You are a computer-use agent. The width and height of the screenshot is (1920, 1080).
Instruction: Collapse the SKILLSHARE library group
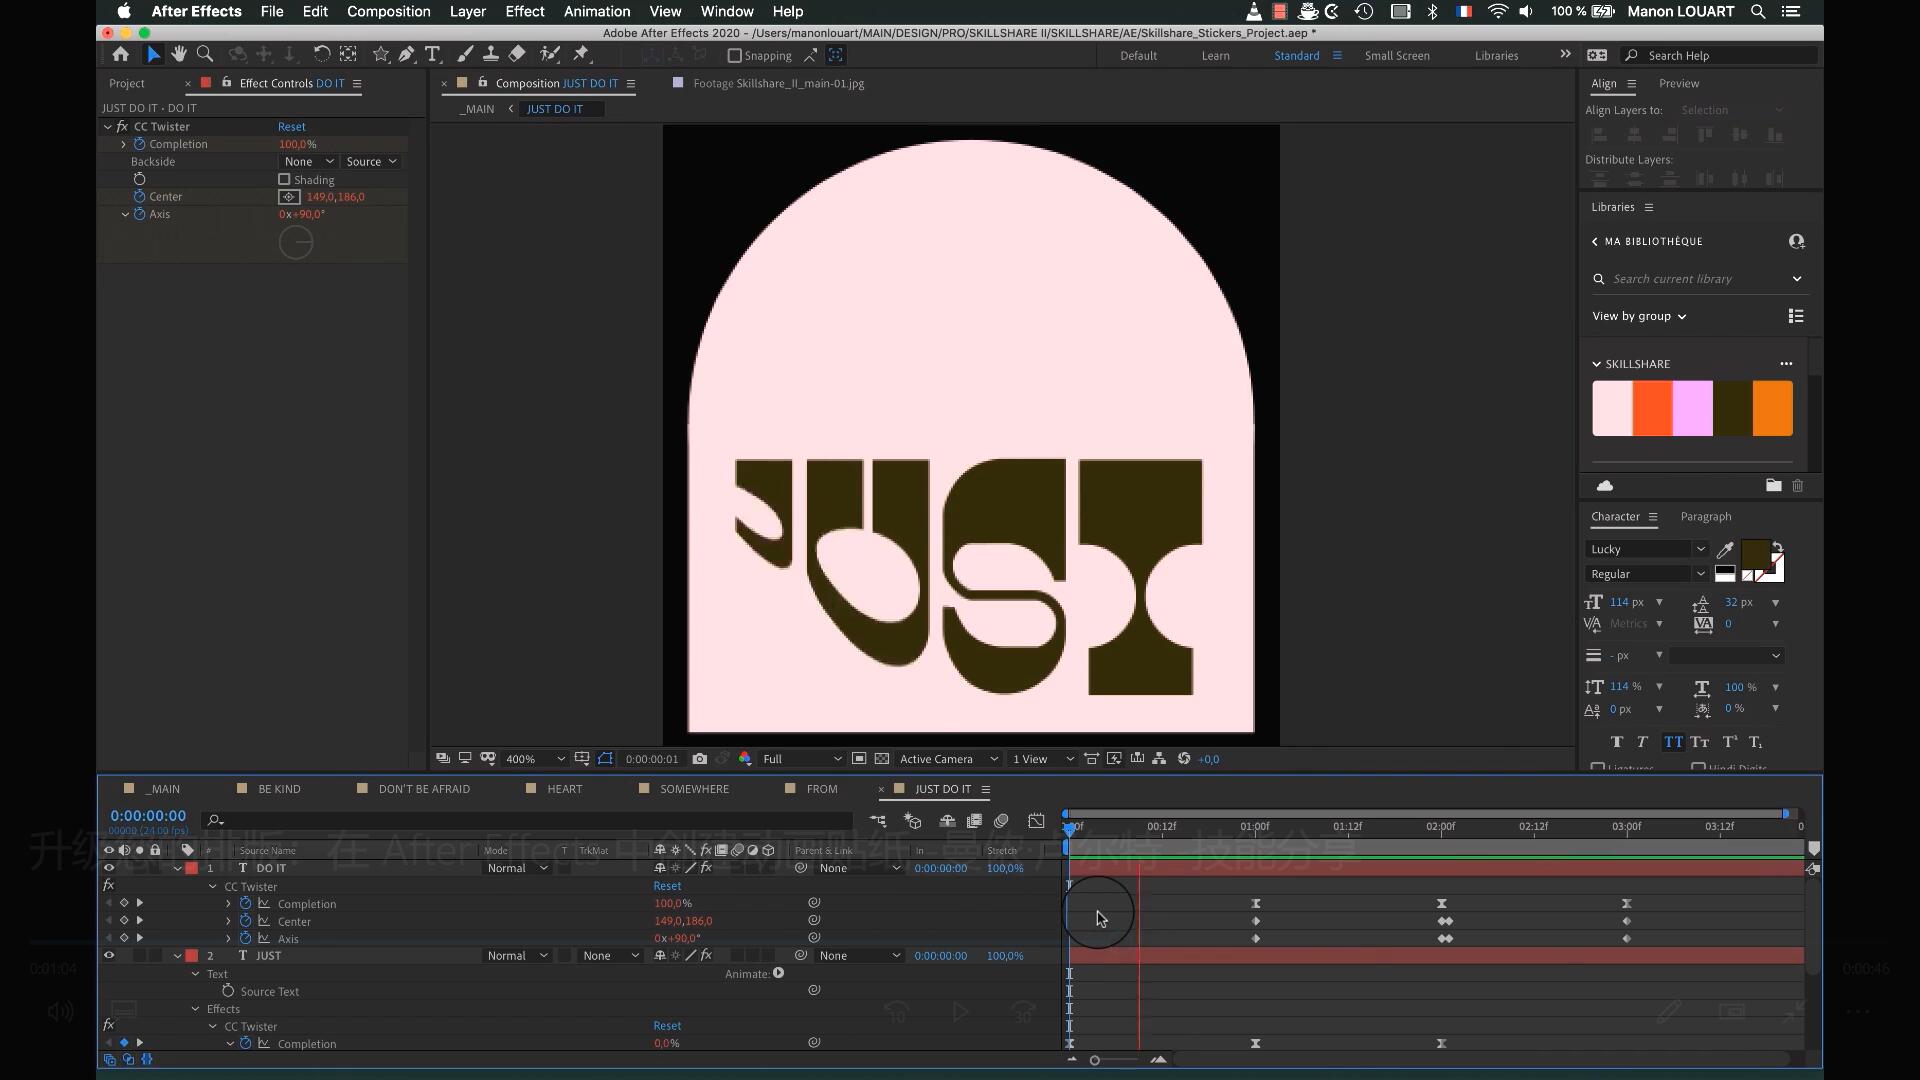point(1596,364)
